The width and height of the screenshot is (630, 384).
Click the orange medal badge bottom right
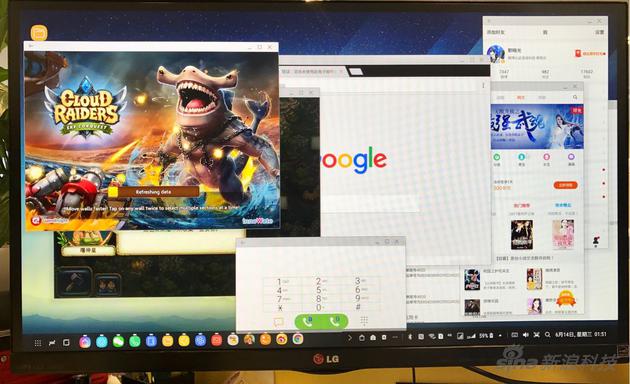[x=566, y=299]
